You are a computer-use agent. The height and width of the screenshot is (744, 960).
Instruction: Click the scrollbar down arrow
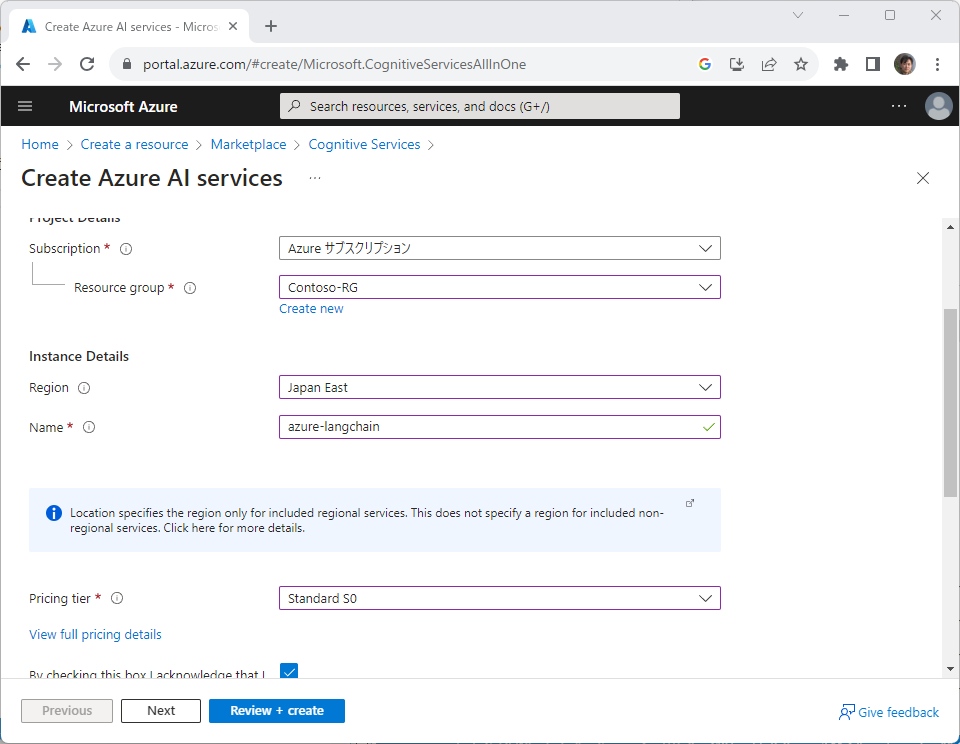[950, 669]
